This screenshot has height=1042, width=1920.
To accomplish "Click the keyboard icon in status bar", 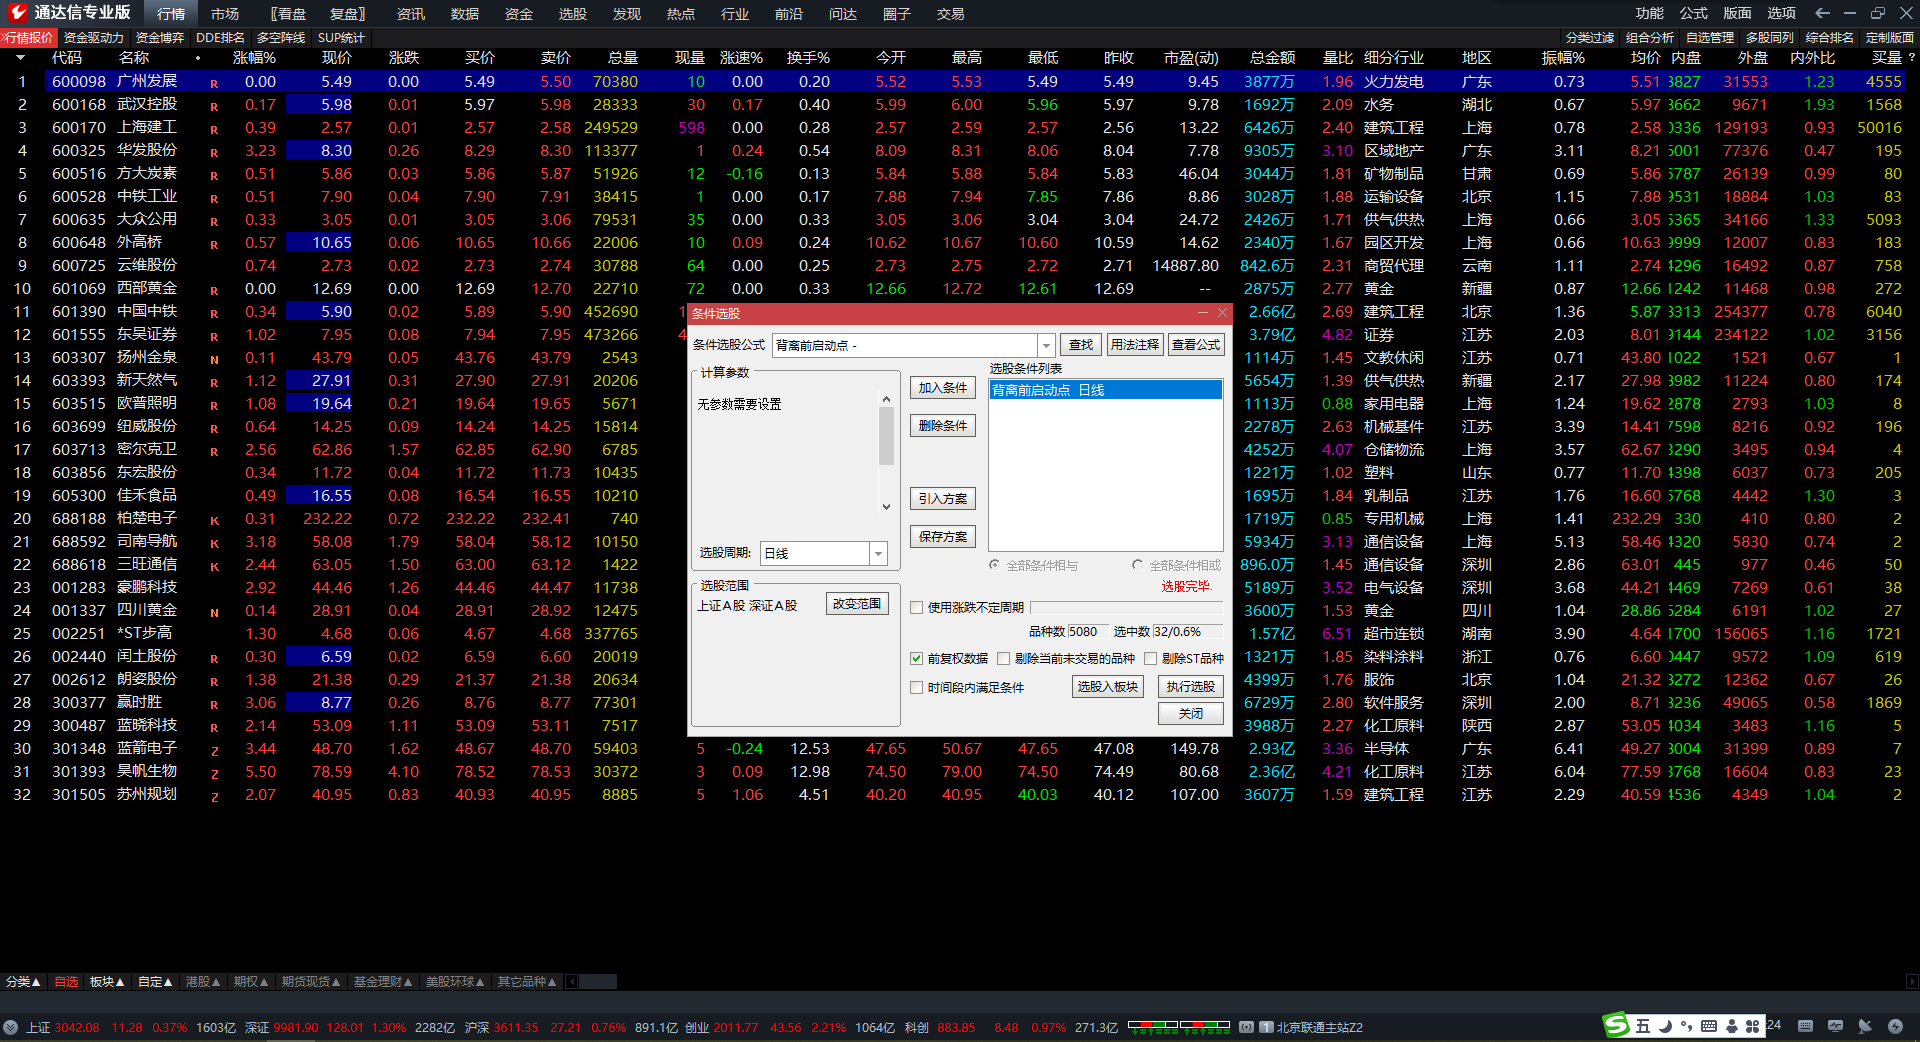I will pos(1805,1026).
